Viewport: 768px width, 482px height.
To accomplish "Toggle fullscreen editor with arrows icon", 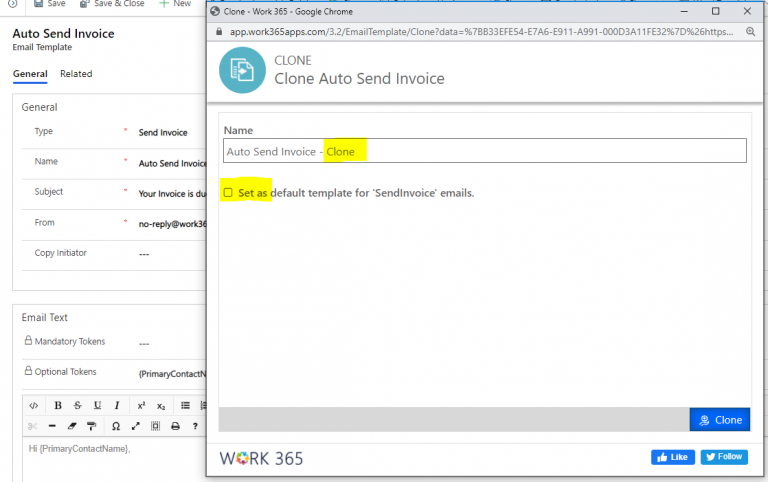I will pyautogui.click(x=136, y=426).
